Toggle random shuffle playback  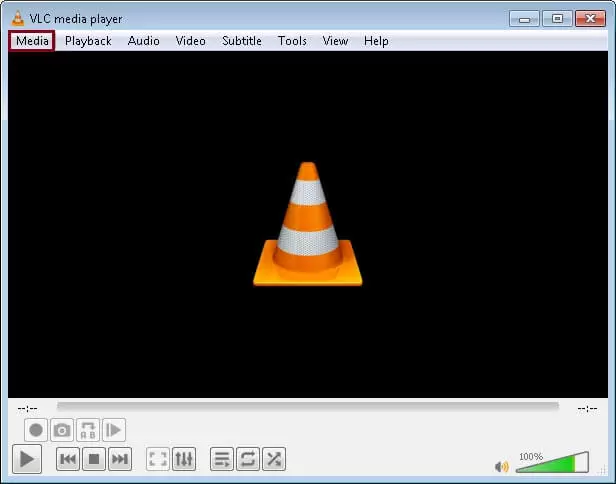(x=274, y=459)
